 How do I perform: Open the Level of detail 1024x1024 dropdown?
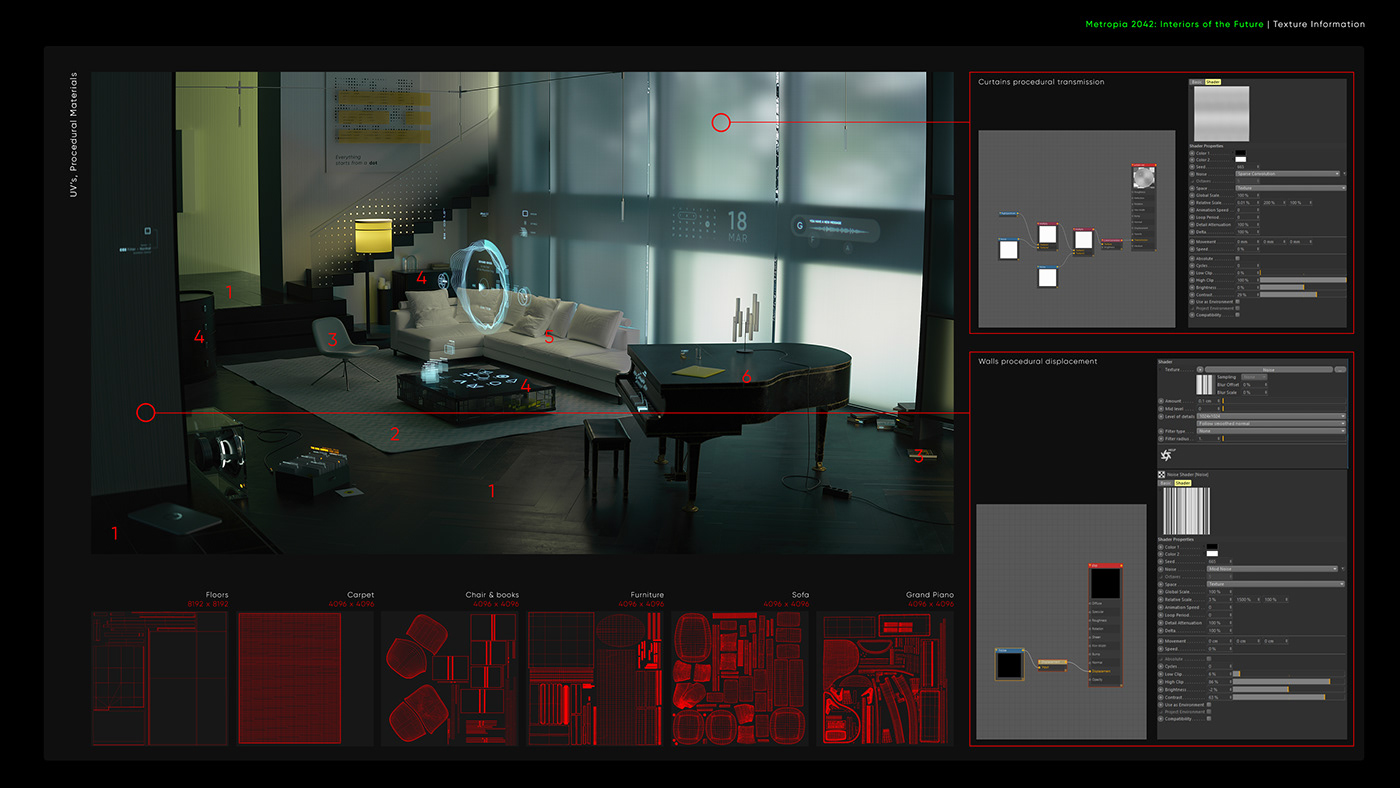(1271, 416)
